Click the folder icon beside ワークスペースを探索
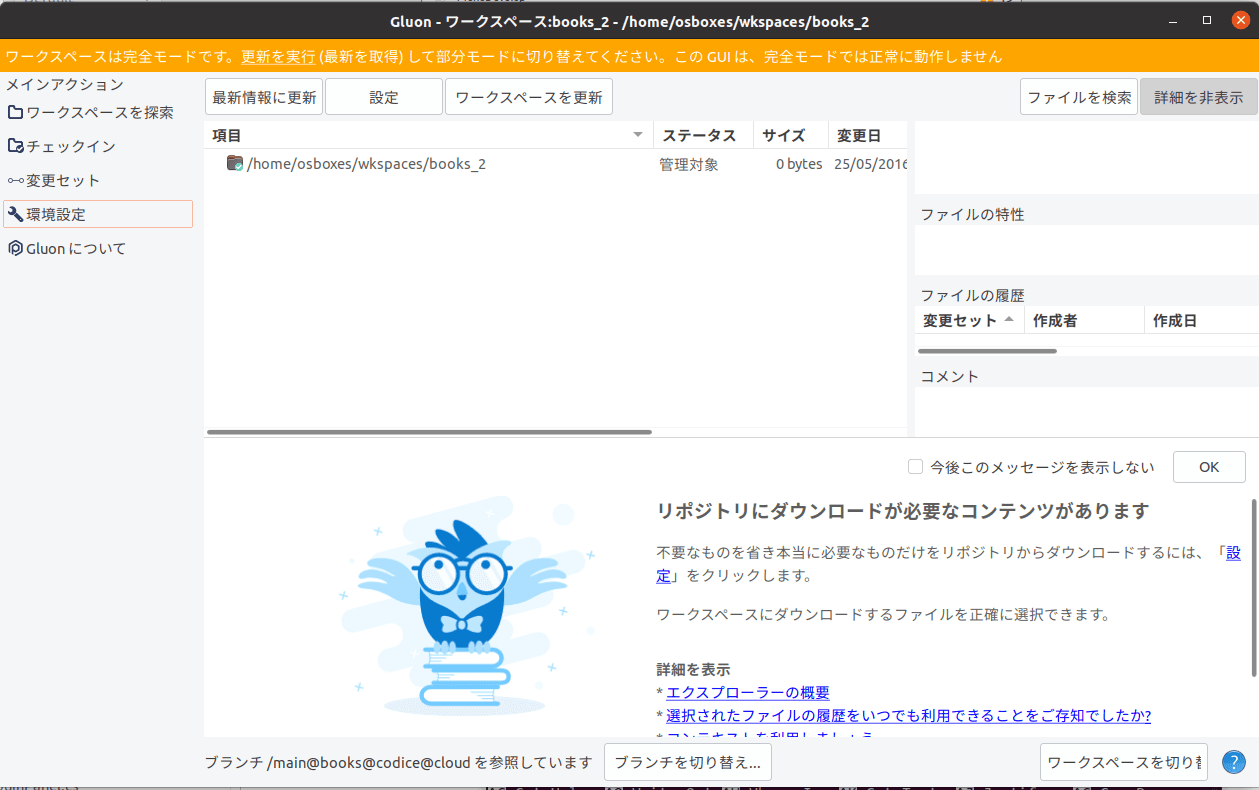The width and height of the screenshot is (1259, 790). pyautogui.click(x=15, y=112)
